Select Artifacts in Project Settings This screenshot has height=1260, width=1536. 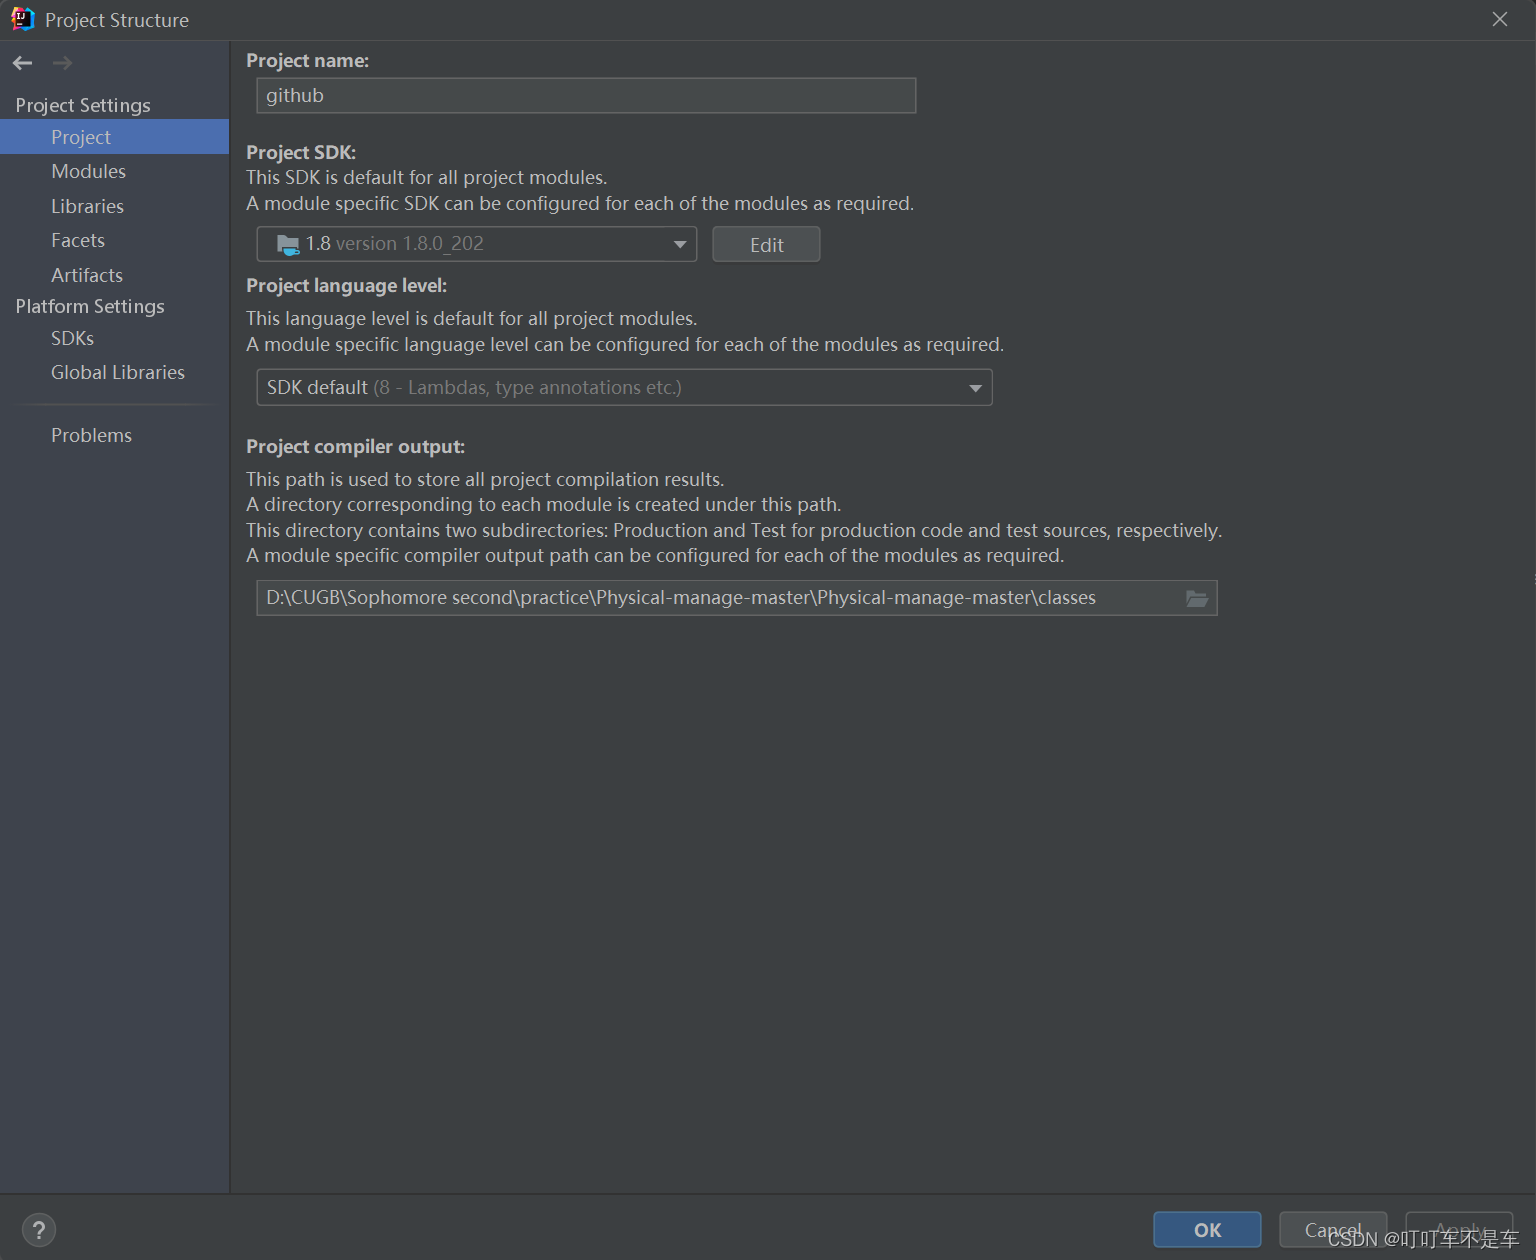(x=86, y=274)
